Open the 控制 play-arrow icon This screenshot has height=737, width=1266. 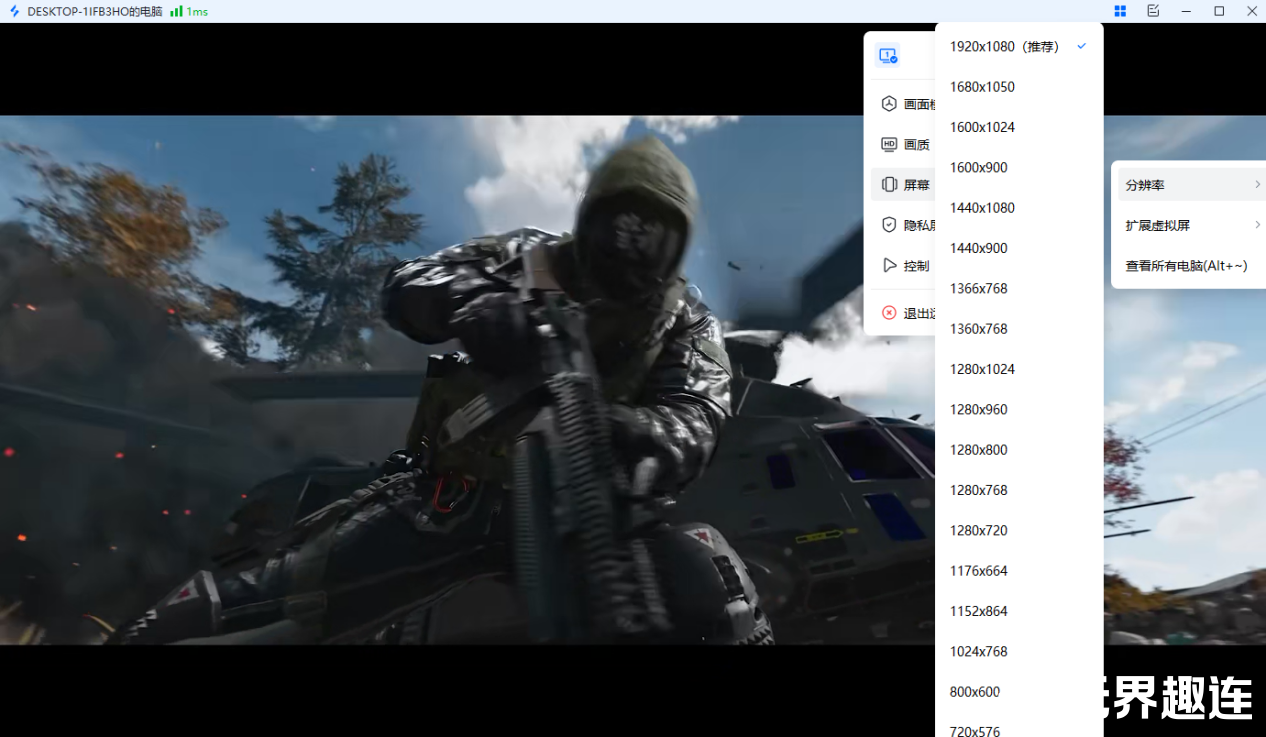click(x=888, y=265)
